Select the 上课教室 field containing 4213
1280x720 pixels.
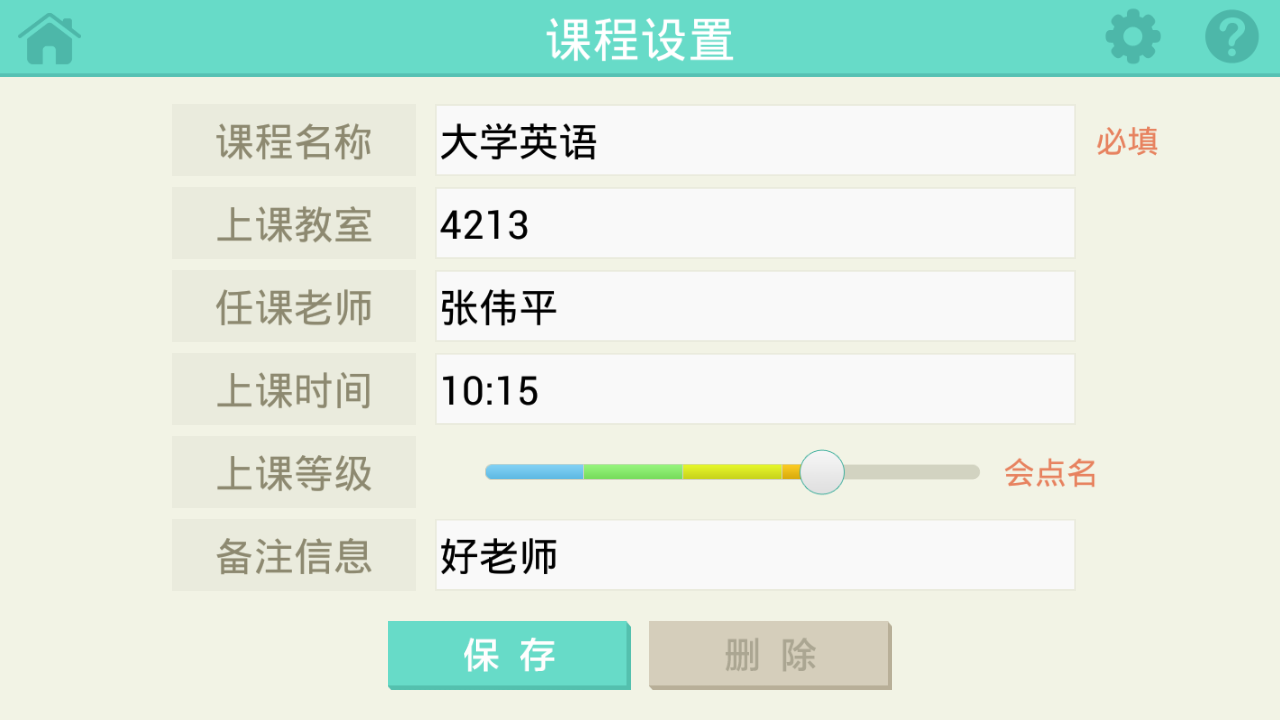[x=755, y=223]
